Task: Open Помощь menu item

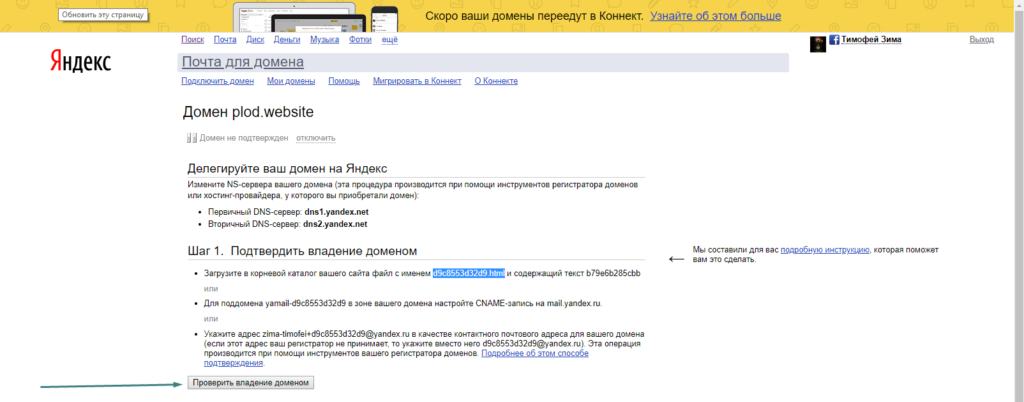Action: tap(344, 81)
